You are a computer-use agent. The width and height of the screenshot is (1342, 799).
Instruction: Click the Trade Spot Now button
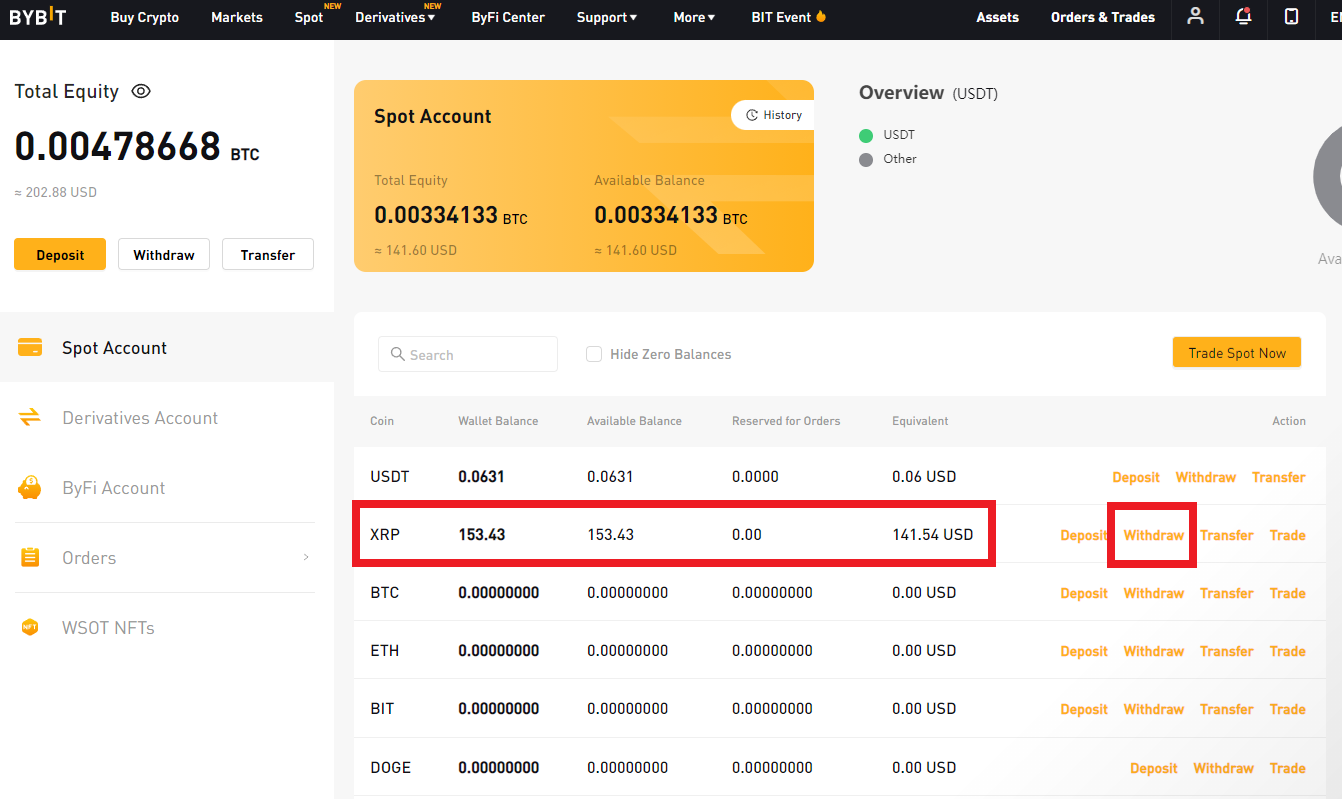(1237, 353)
